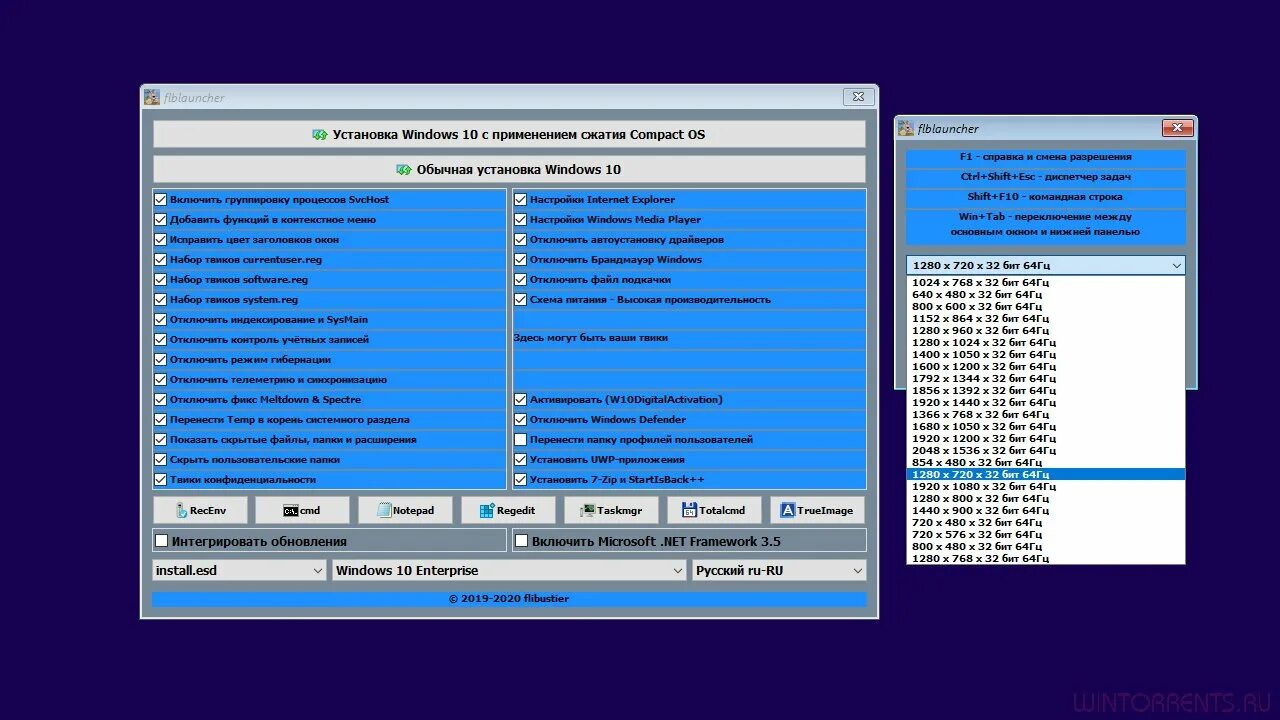Close the small flblauncher help window
The height and width of the screenshot is (720, 1280).
1177,128
